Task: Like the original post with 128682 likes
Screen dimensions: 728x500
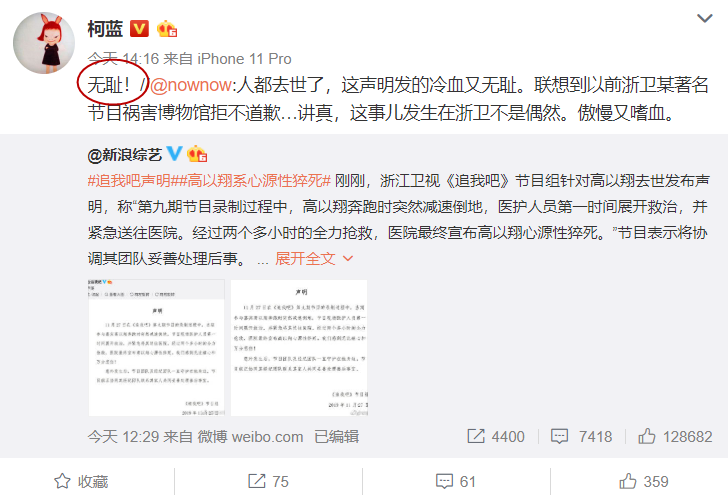Action: click(x=675, y=436)
